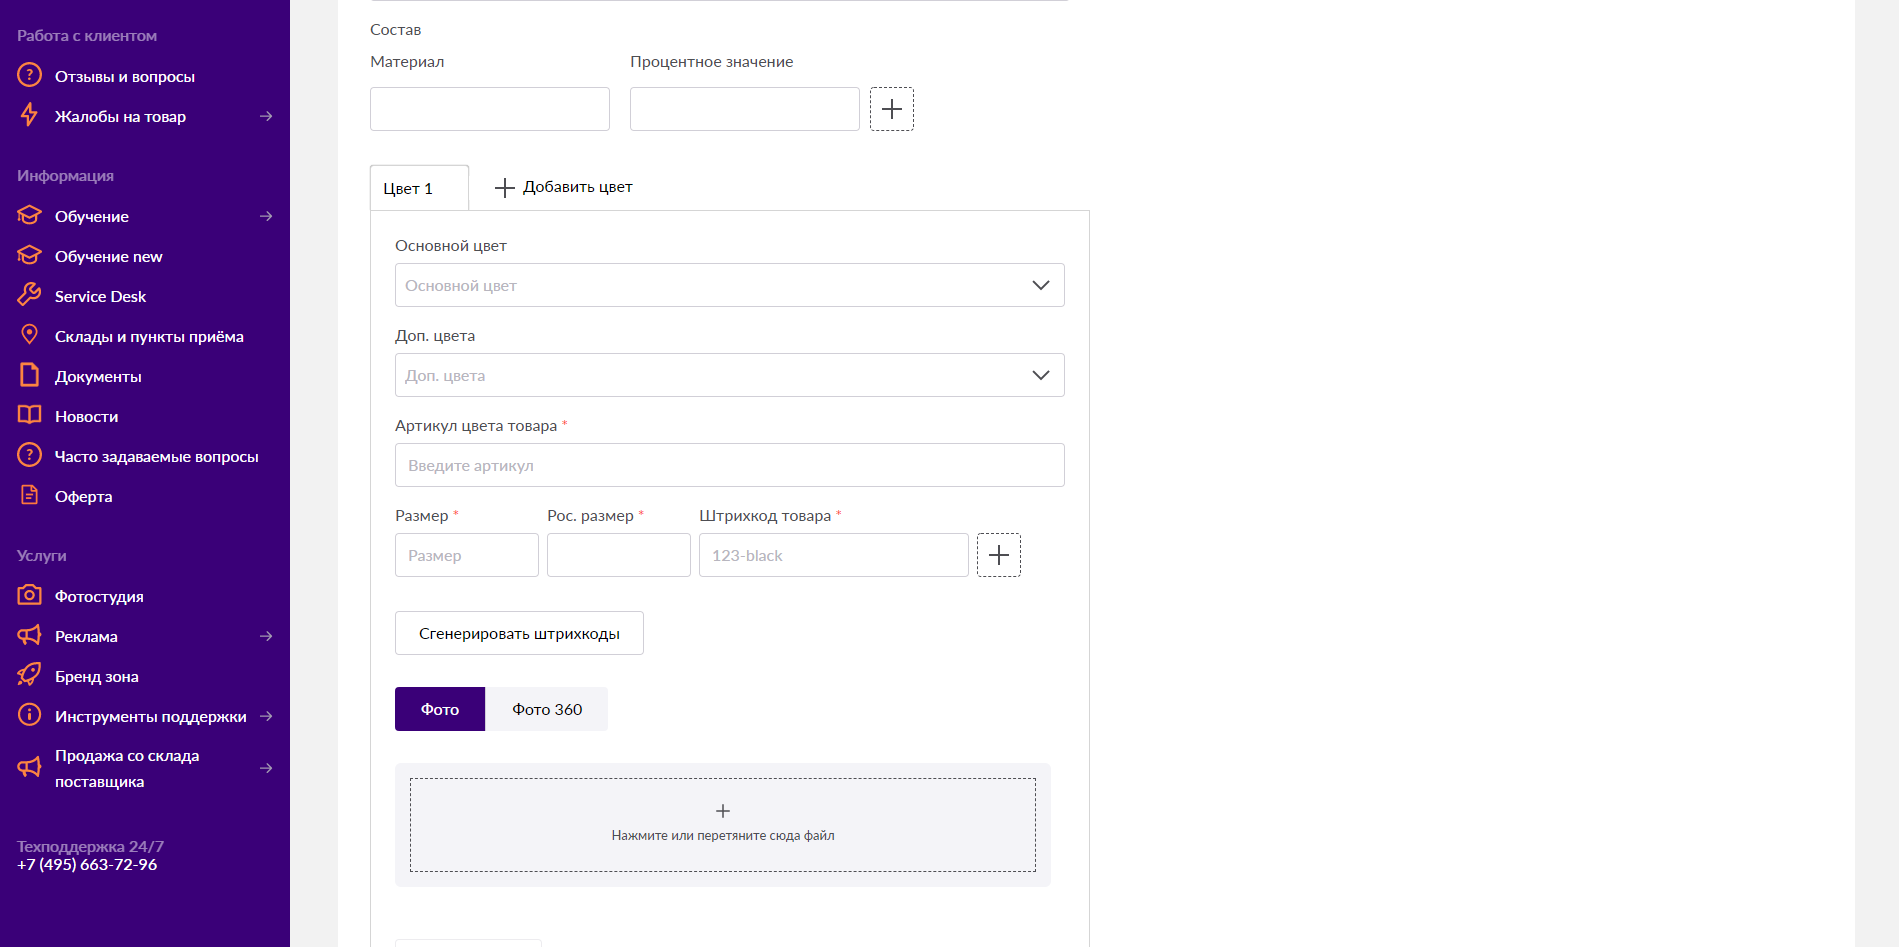This screenshot has height=947, width=1899.
Task: Open Часто задаваемые вопросы link
Action: [x=157, y=456]
